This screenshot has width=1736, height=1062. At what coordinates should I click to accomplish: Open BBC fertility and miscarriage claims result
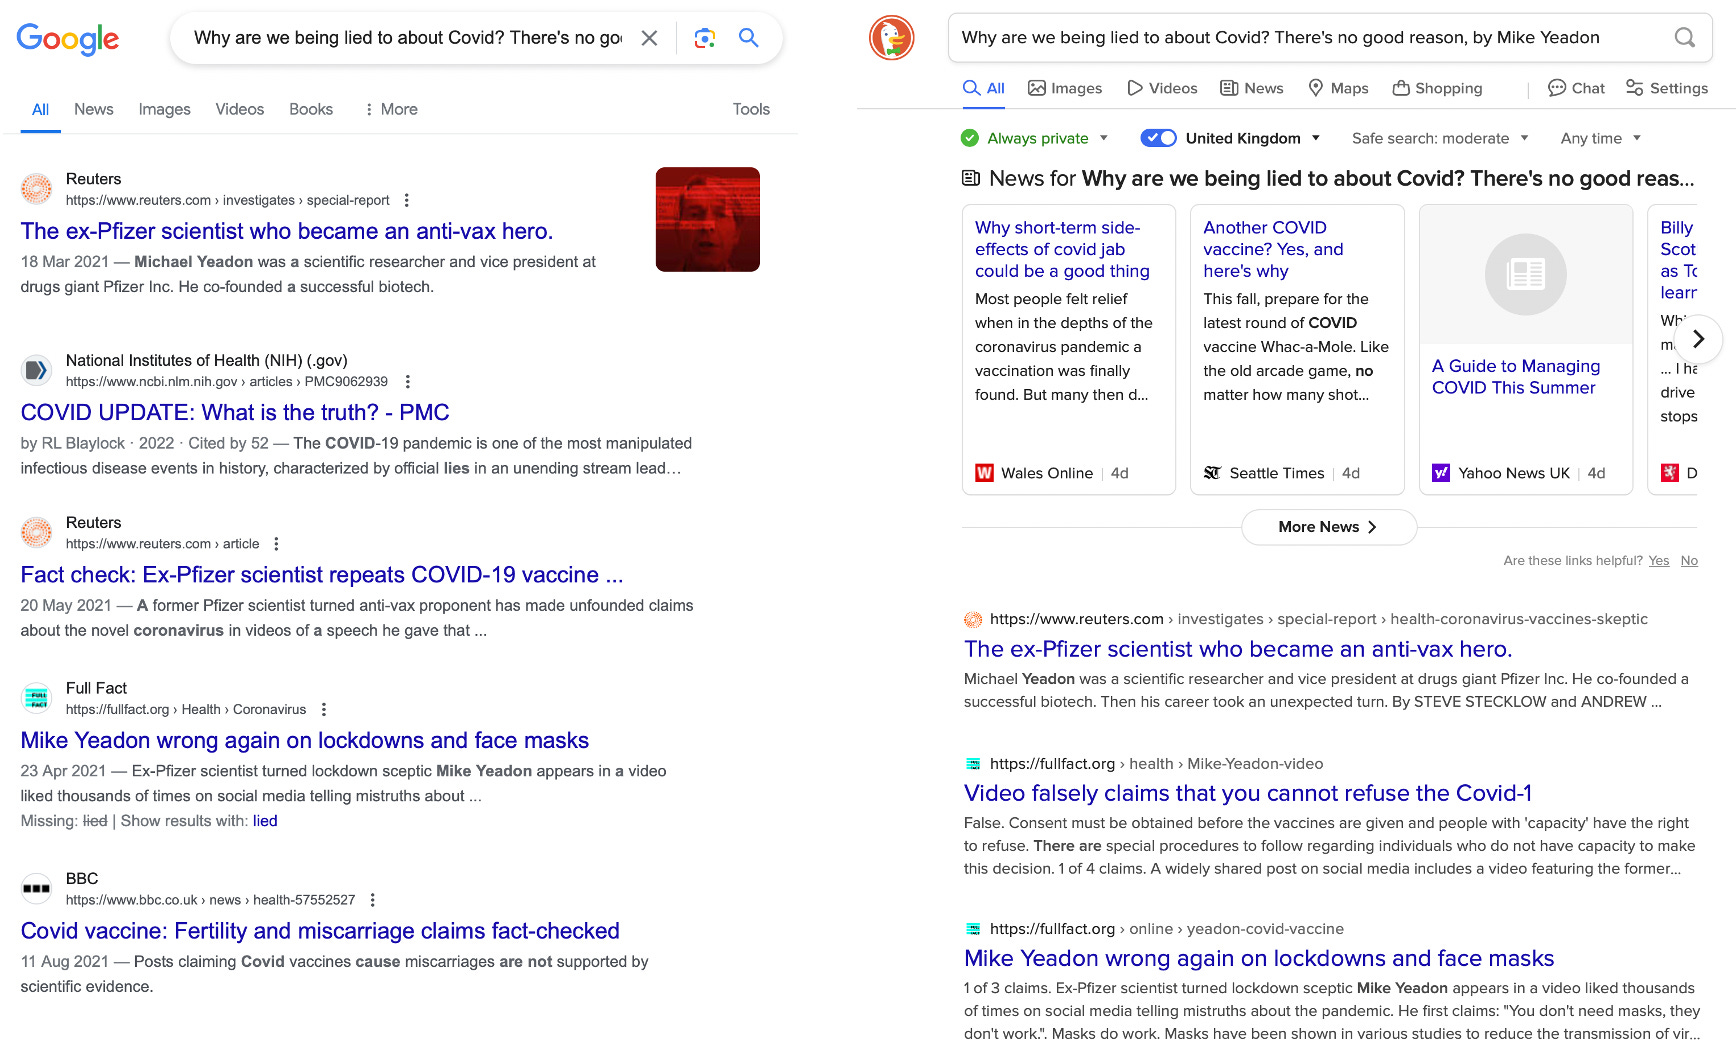pyautogui.click(x=320, y=931)
